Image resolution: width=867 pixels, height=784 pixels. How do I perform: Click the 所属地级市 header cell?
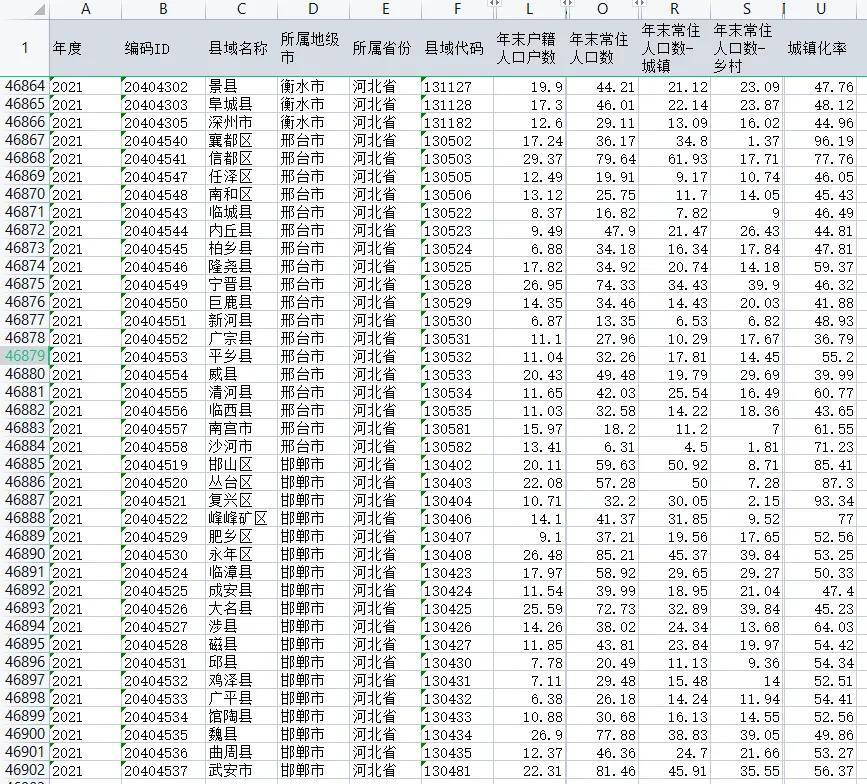coord(313,48)
